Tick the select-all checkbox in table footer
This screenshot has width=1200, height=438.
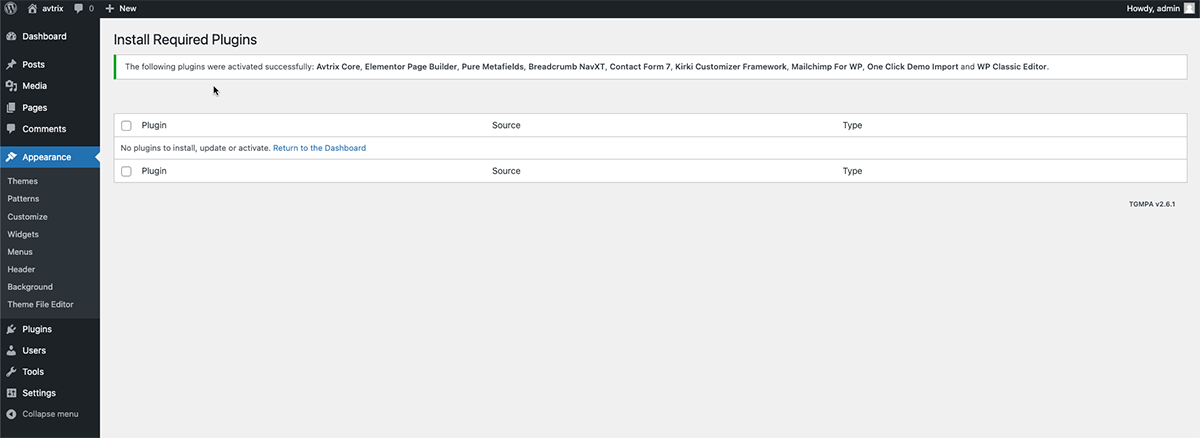pos(126,171)
